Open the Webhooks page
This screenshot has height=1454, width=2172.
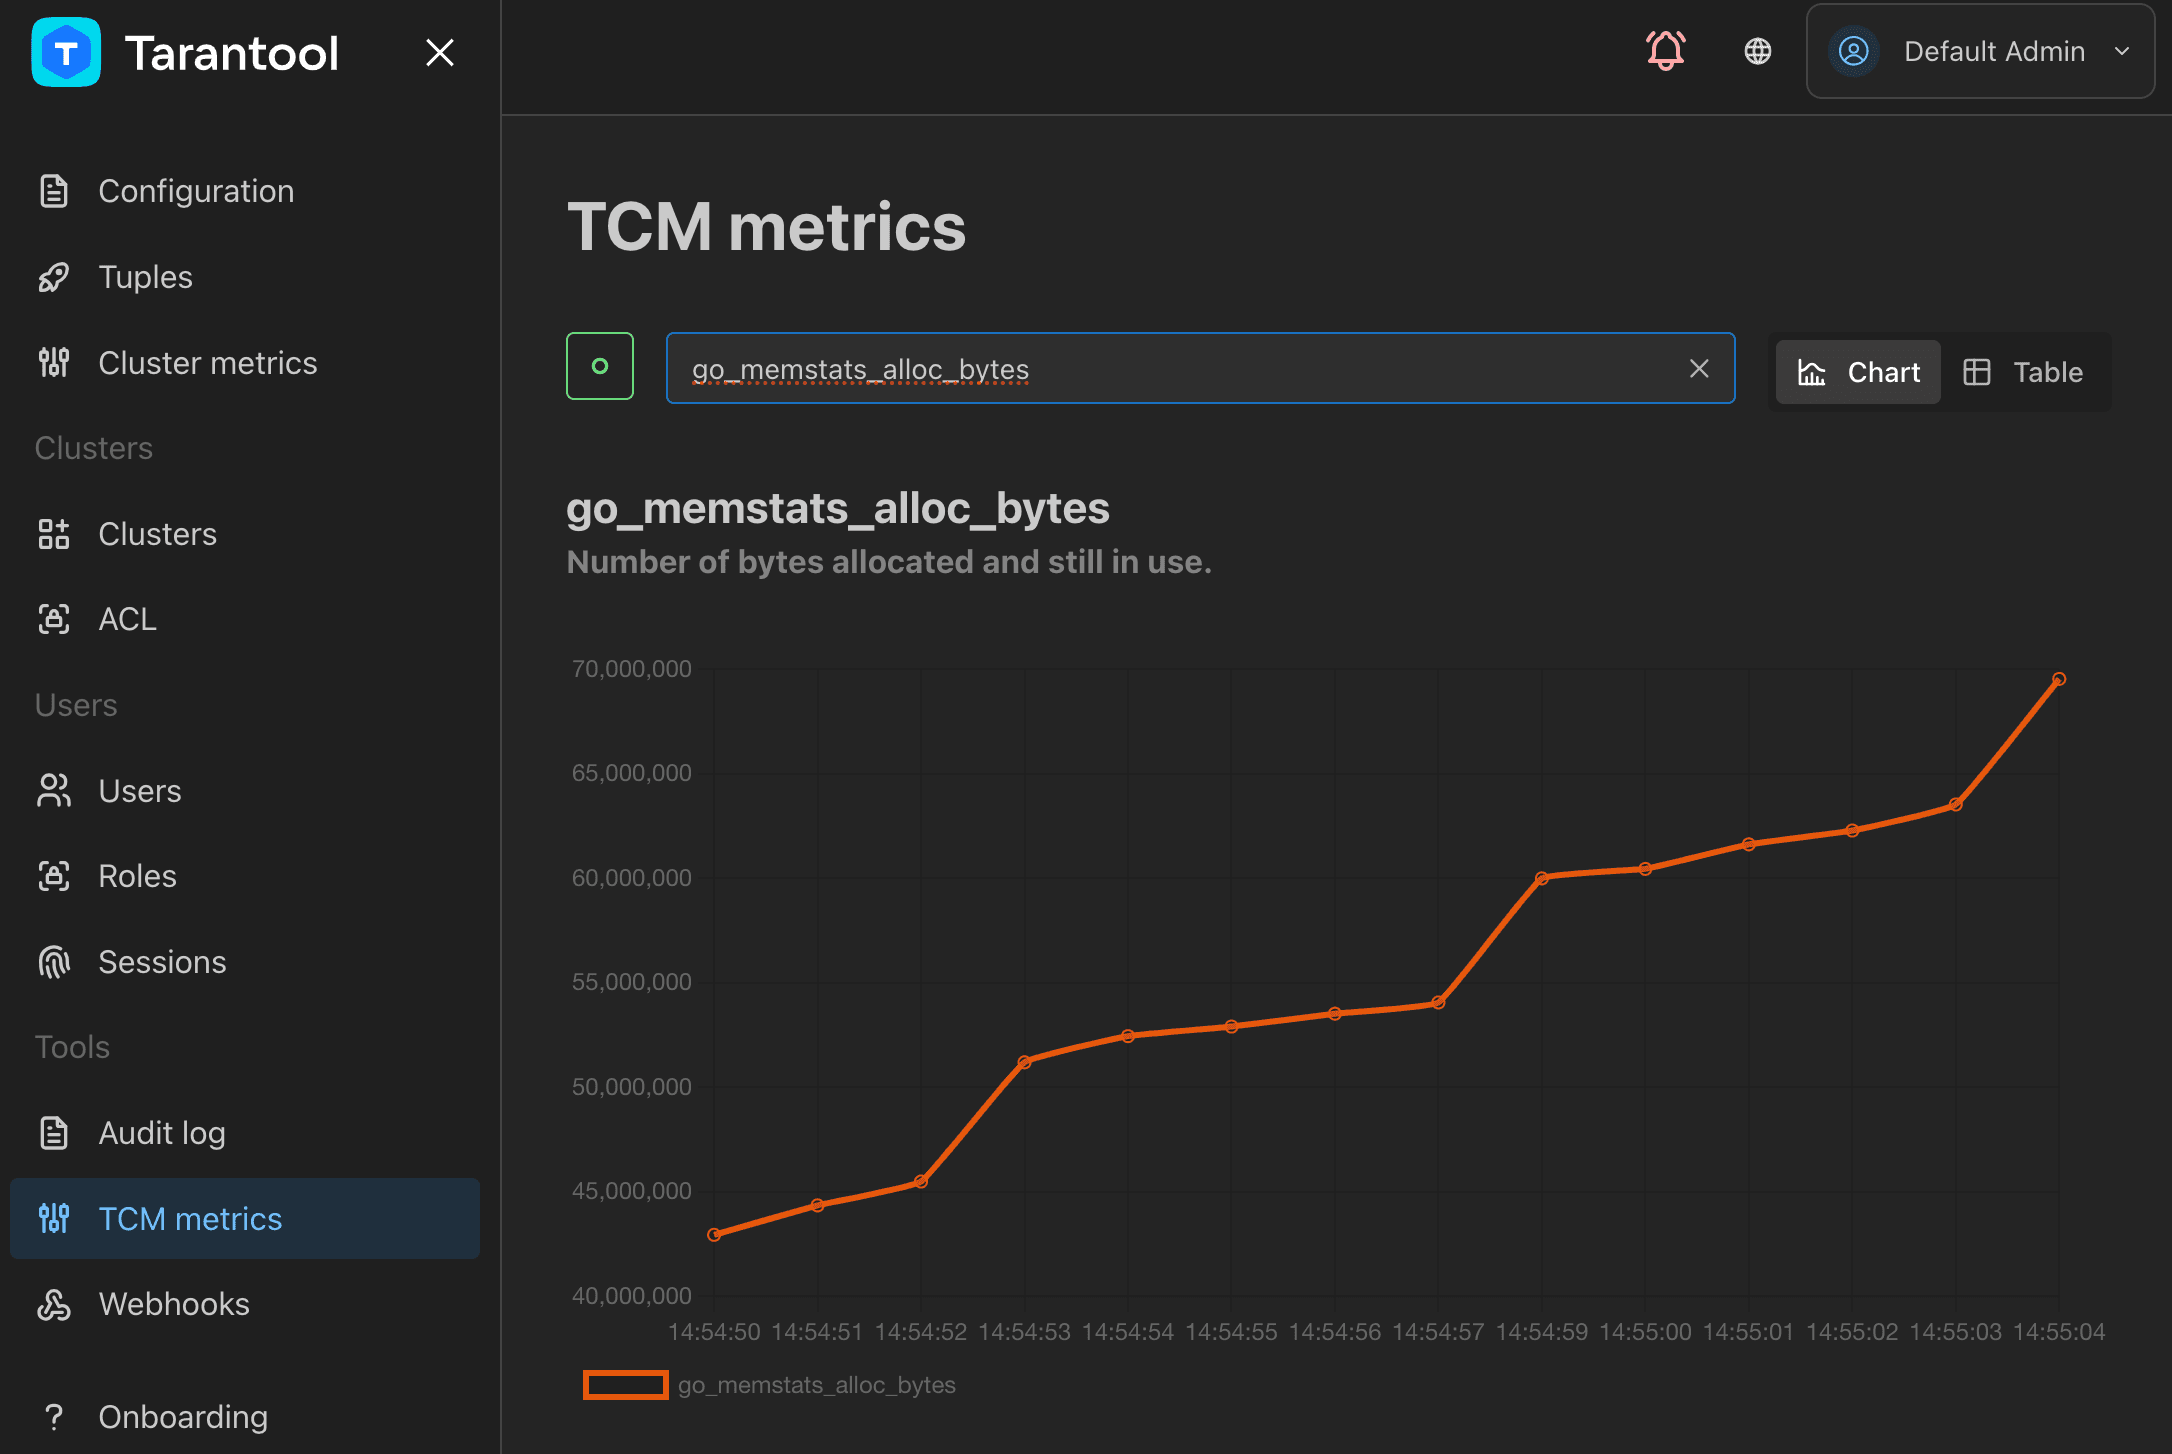click(x=245, y=1304)
